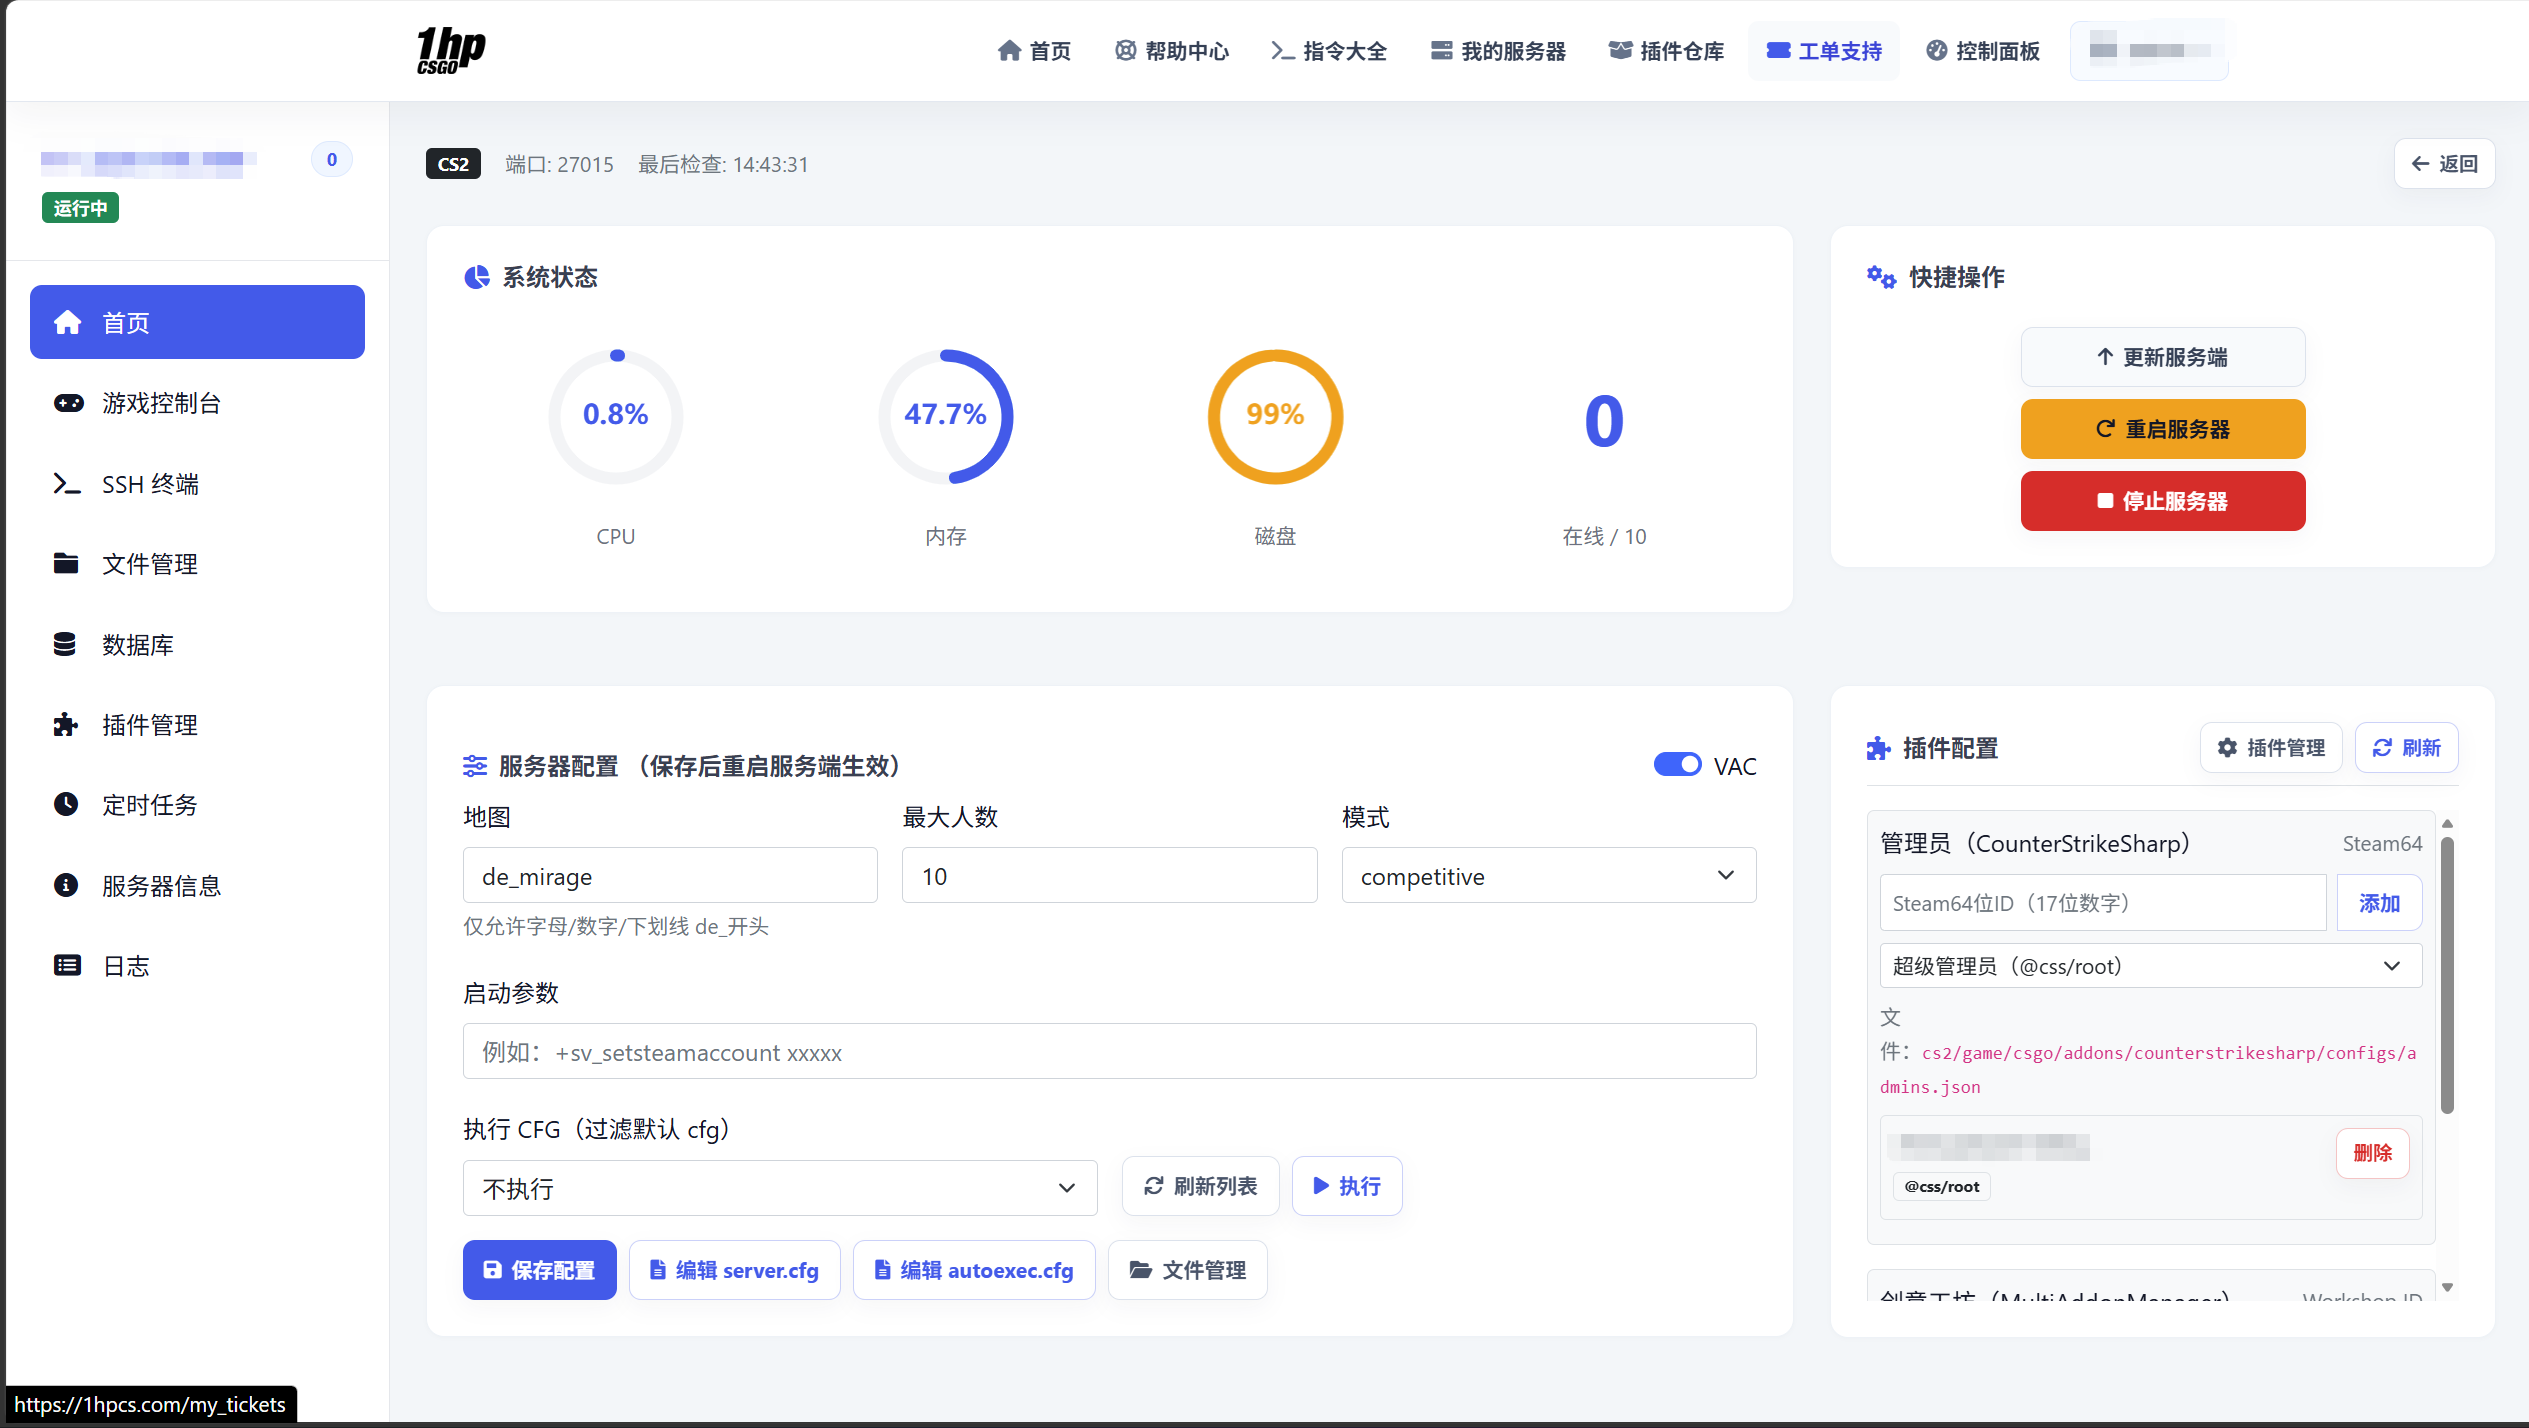Go to 首页 in top navigation
The image size is (2529, 1428).
tap(1034, 51)
